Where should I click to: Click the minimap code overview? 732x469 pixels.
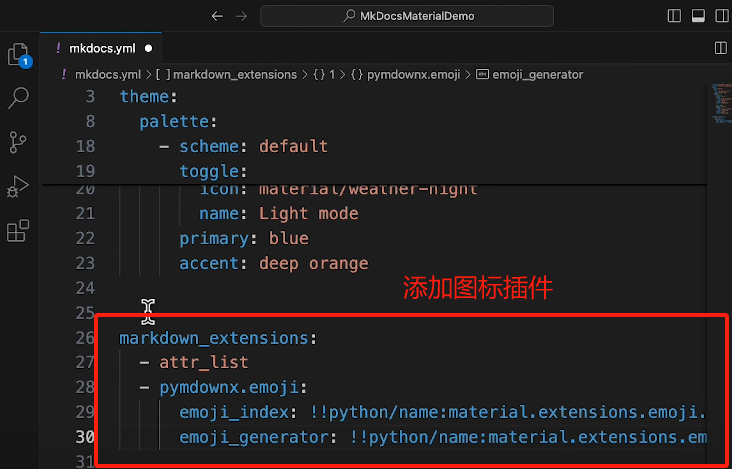pyautogui.click(x=719, y=103)
